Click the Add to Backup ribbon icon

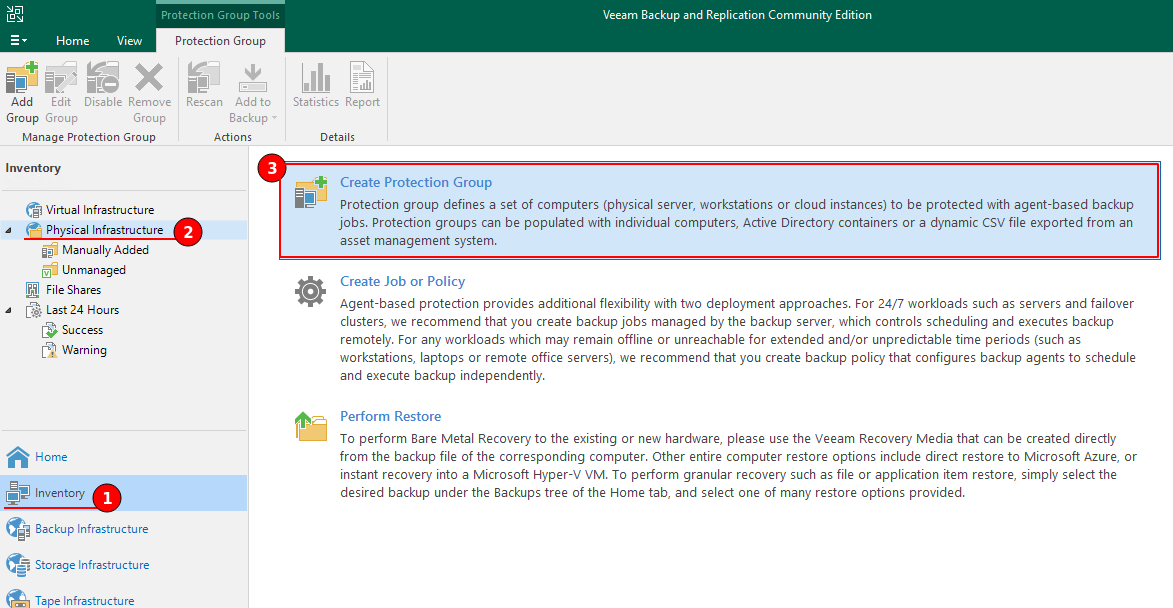tap(253, 78)
